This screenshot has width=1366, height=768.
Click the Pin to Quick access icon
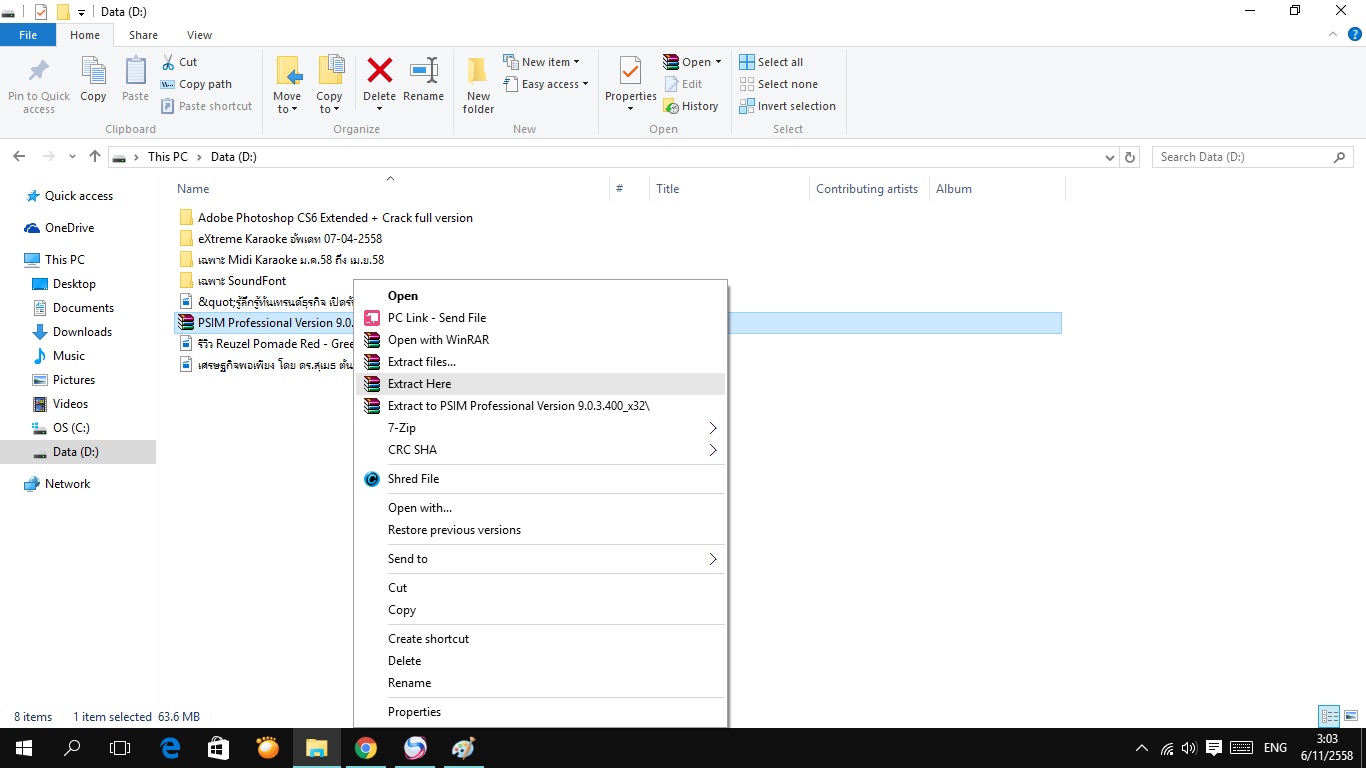(38, 72)
